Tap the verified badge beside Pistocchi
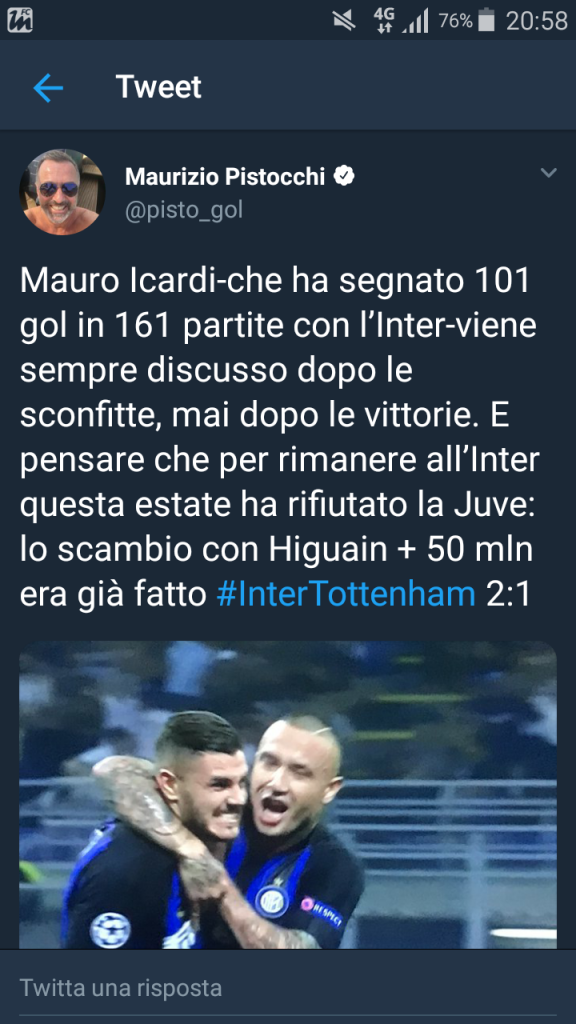Viewport: 576px width, 1024px height. point(344,176)
